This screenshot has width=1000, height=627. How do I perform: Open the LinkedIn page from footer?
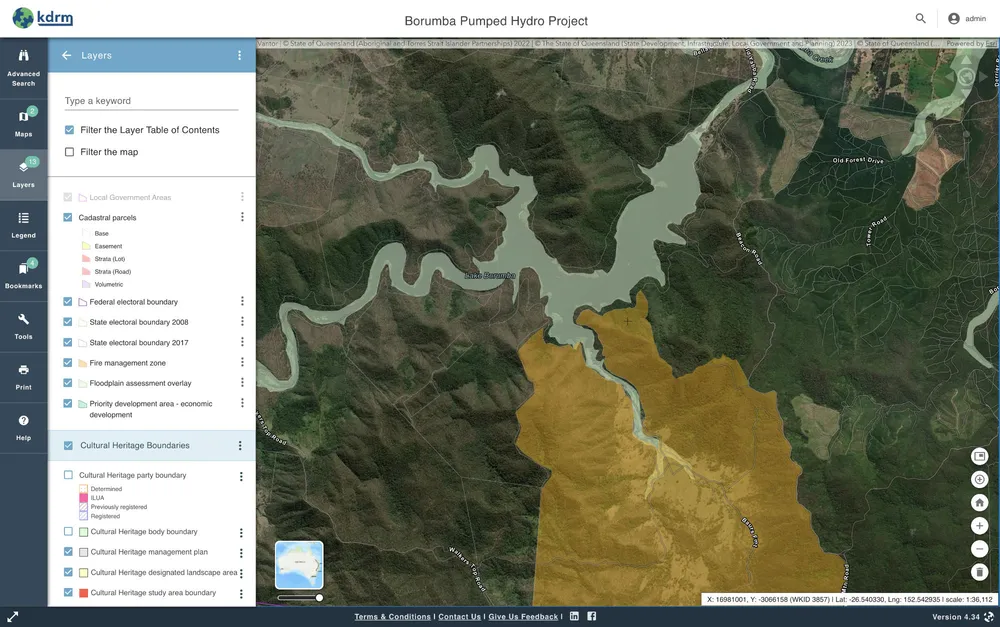click(x=575, y=616)
